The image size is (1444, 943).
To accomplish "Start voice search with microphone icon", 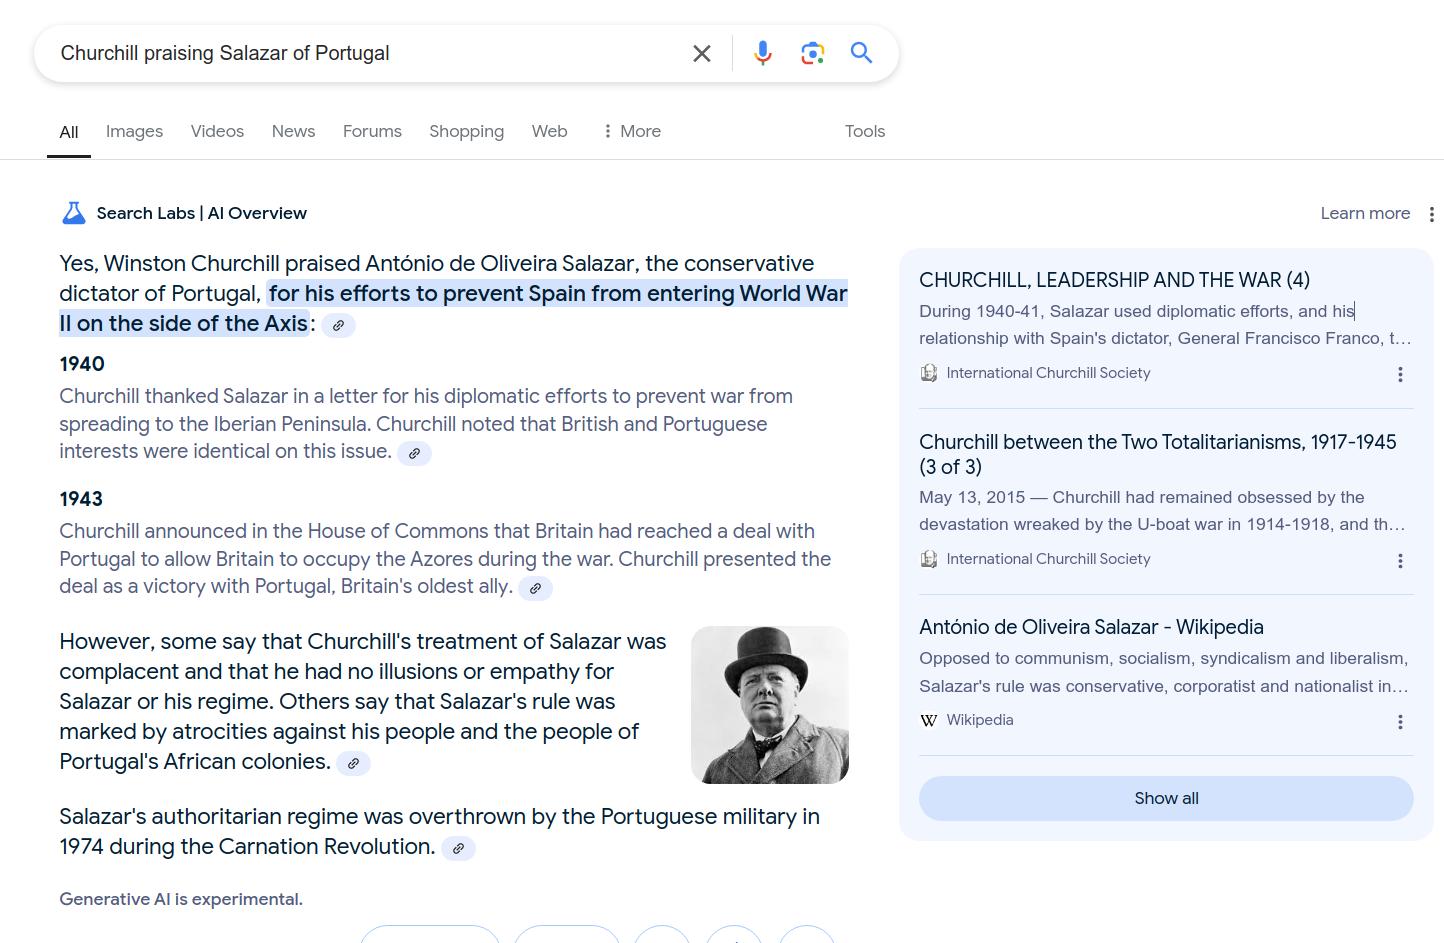I will click(x=763, y=54).
